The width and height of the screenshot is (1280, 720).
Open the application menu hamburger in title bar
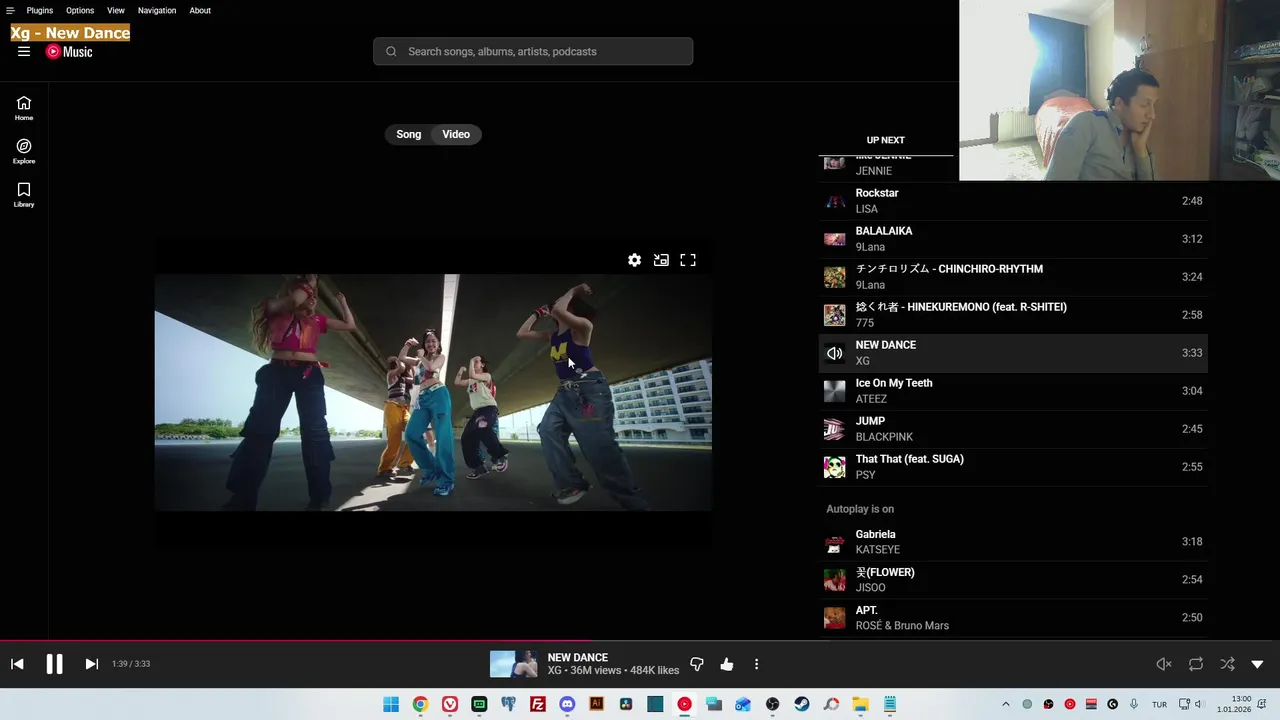coord(10,10)
